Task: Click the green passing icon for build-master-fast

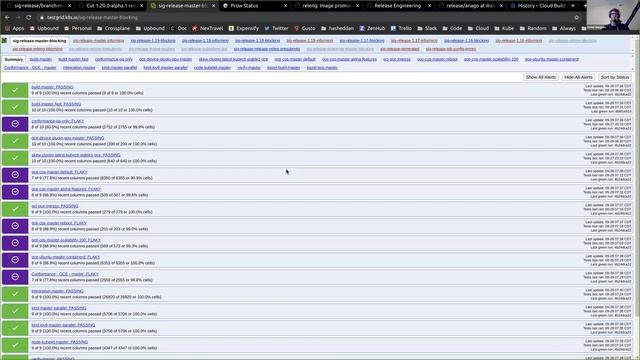Action: [x=15, y=107]
